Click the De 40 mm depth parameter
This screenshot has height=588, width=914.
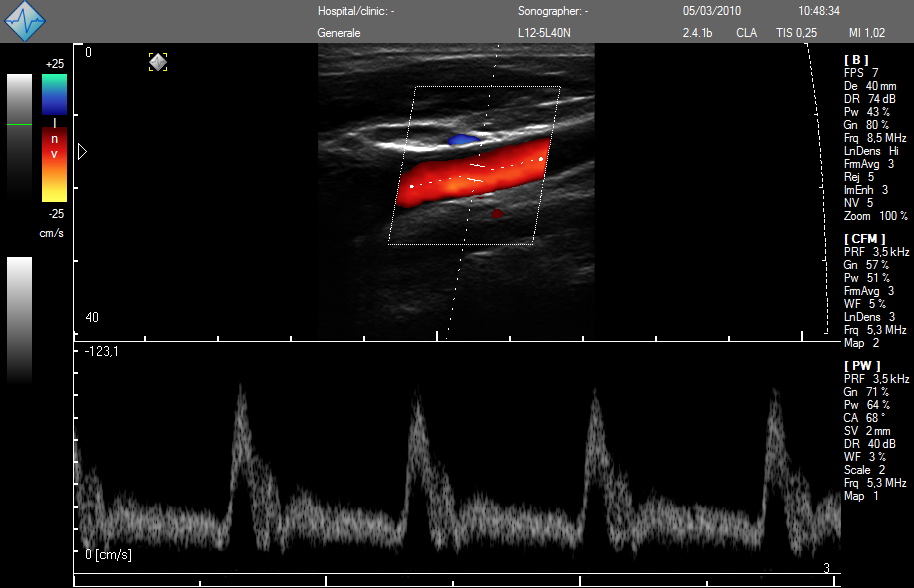[870, 86]
